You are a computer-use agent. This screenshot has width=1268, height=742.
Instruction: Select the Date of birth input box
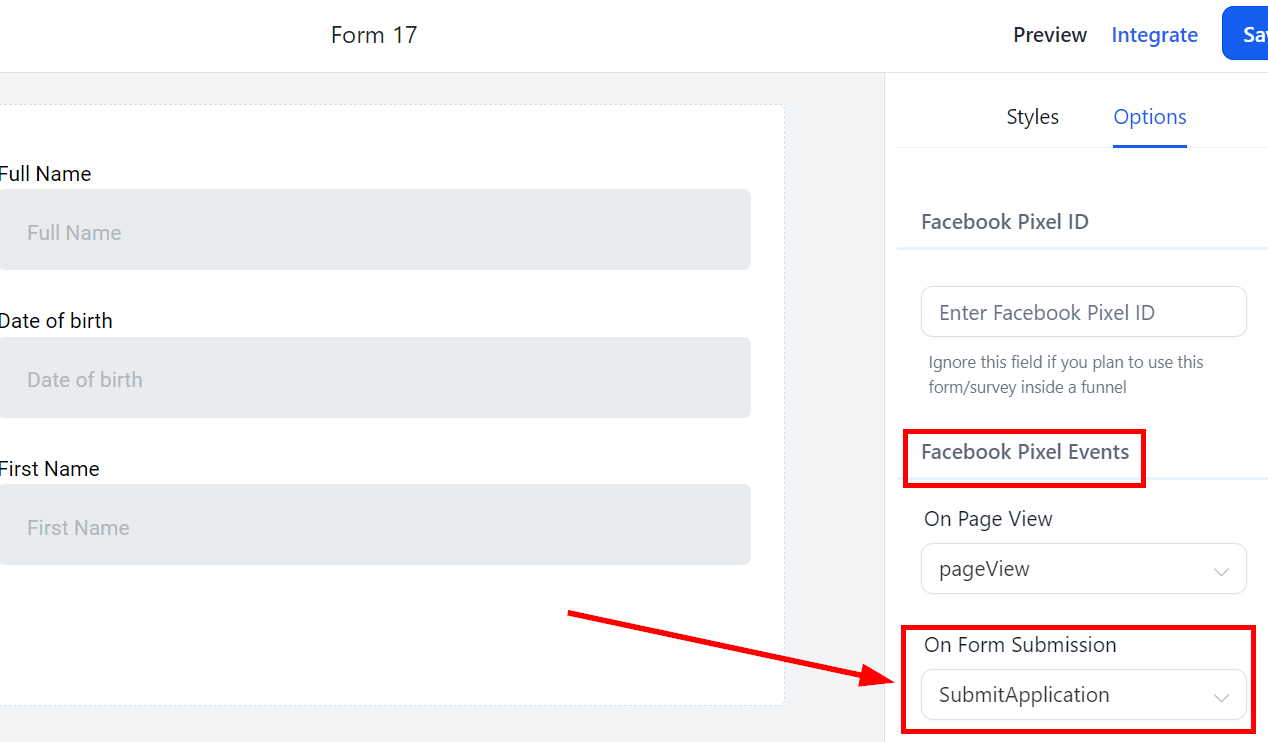tap(374, 378)
